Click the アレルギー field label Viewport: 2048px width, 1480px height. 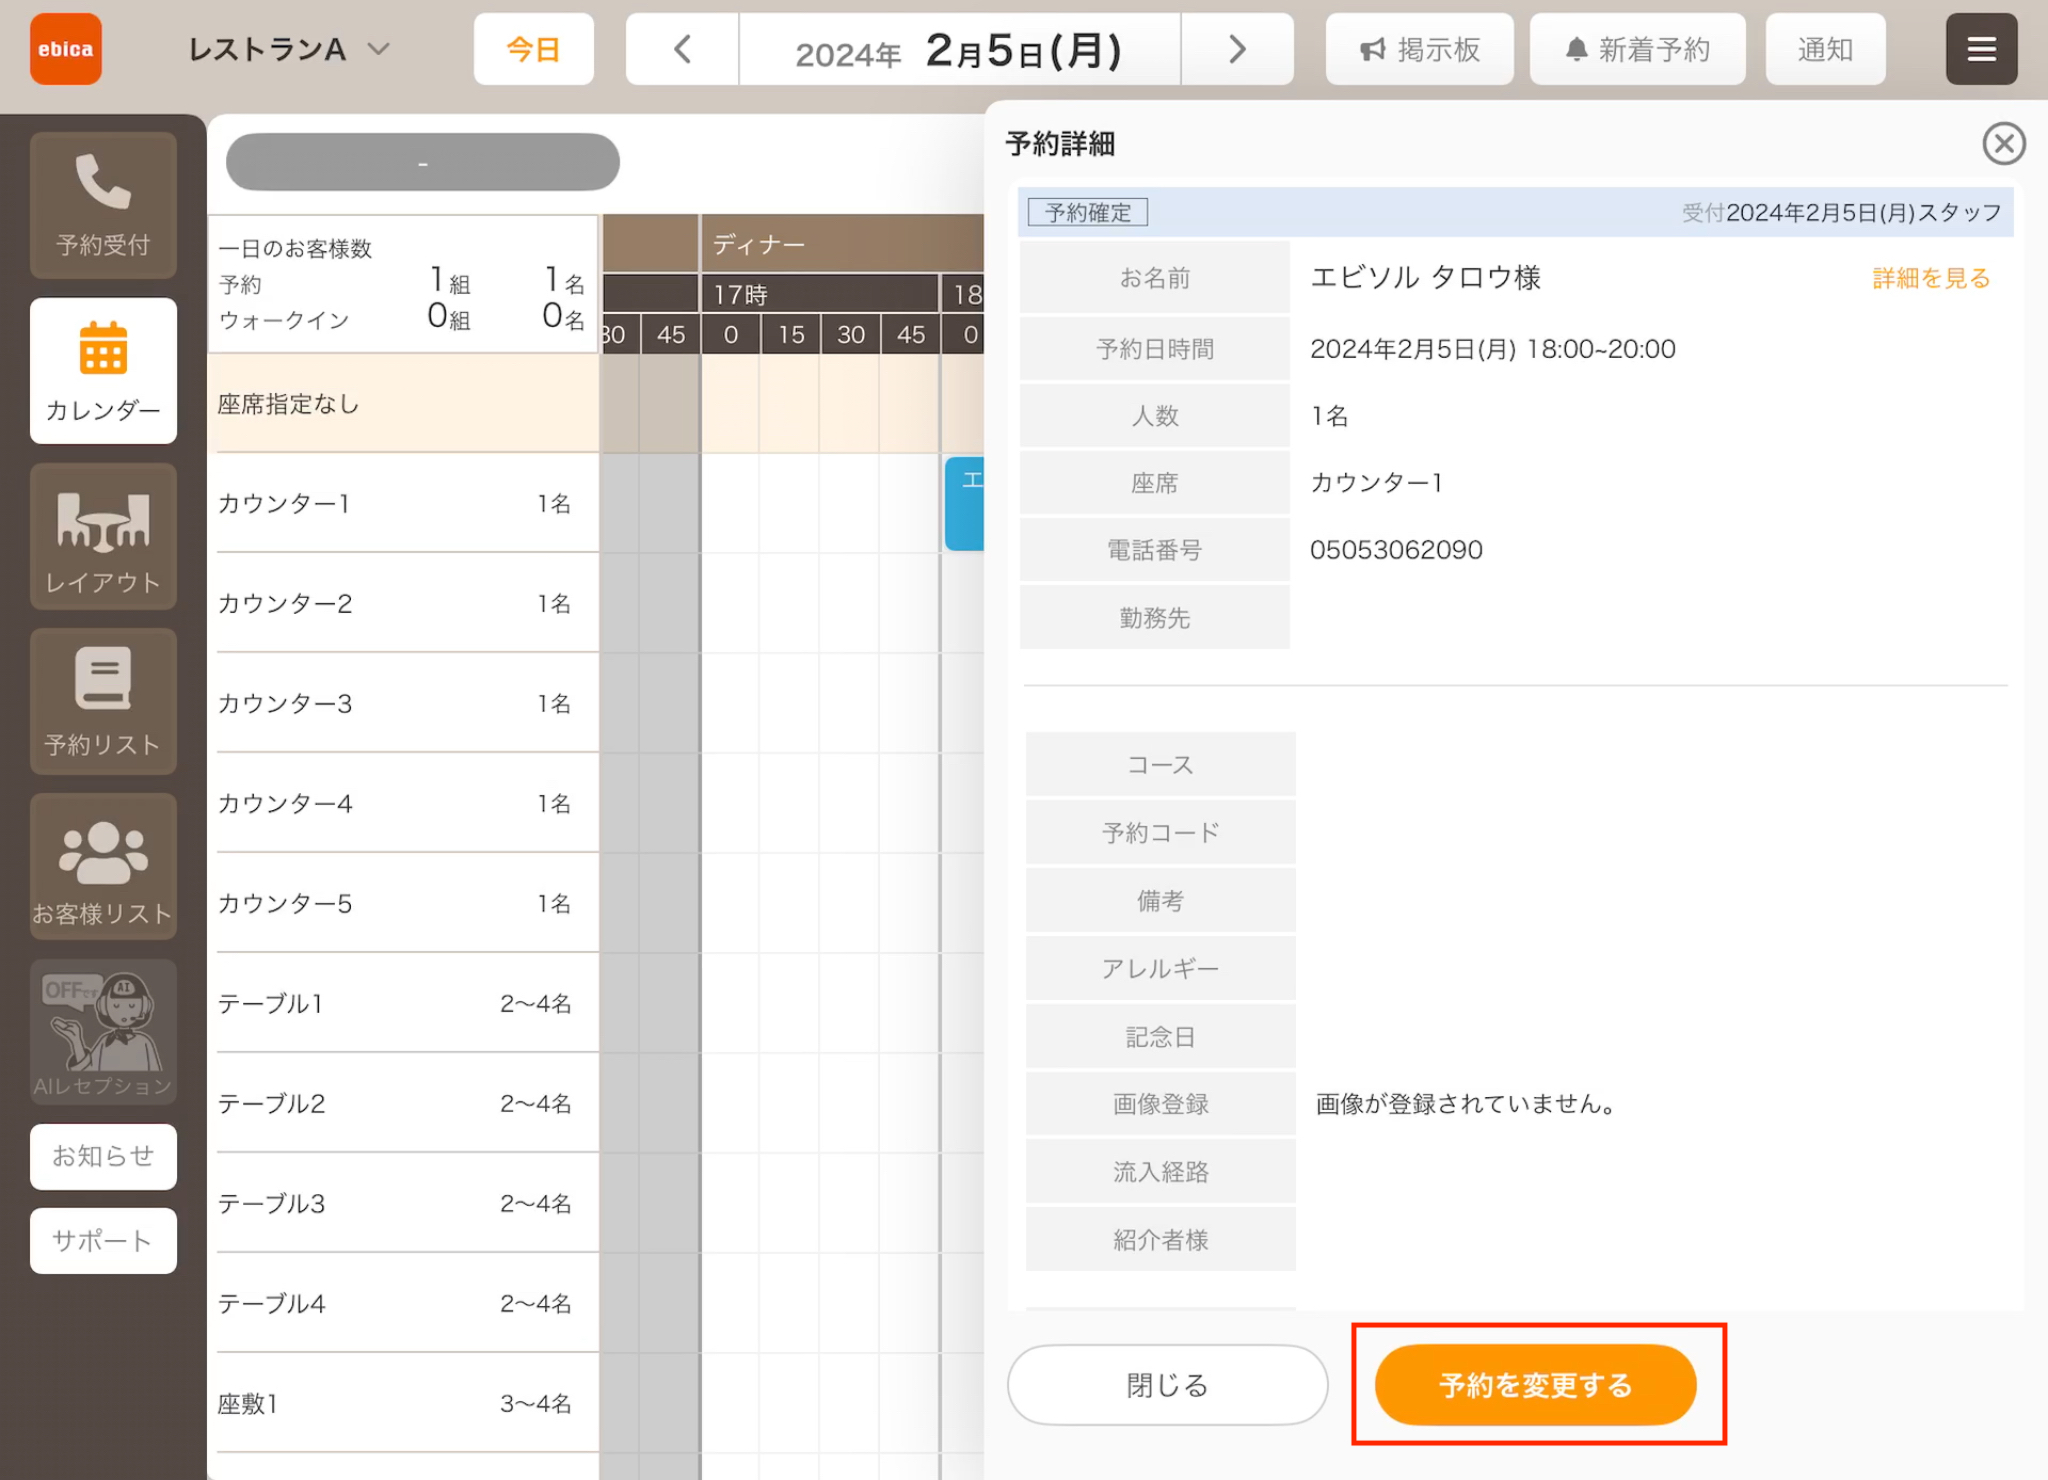(x=1160, y=969)
